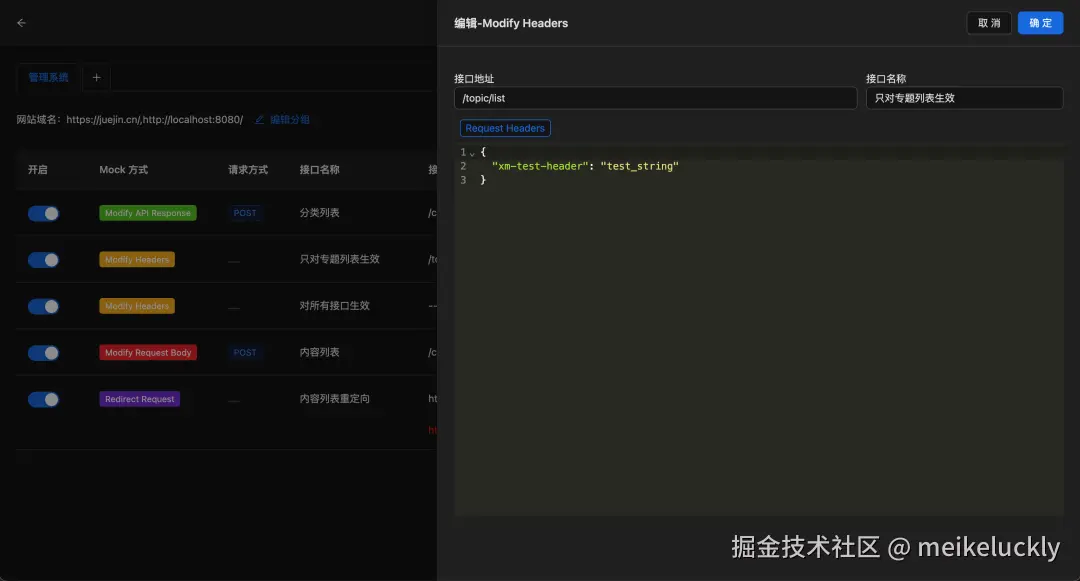Select the 管理系统 group tab
Image resolution: width=1080 pixels, height=581 pixels.
tap(48, 78)
